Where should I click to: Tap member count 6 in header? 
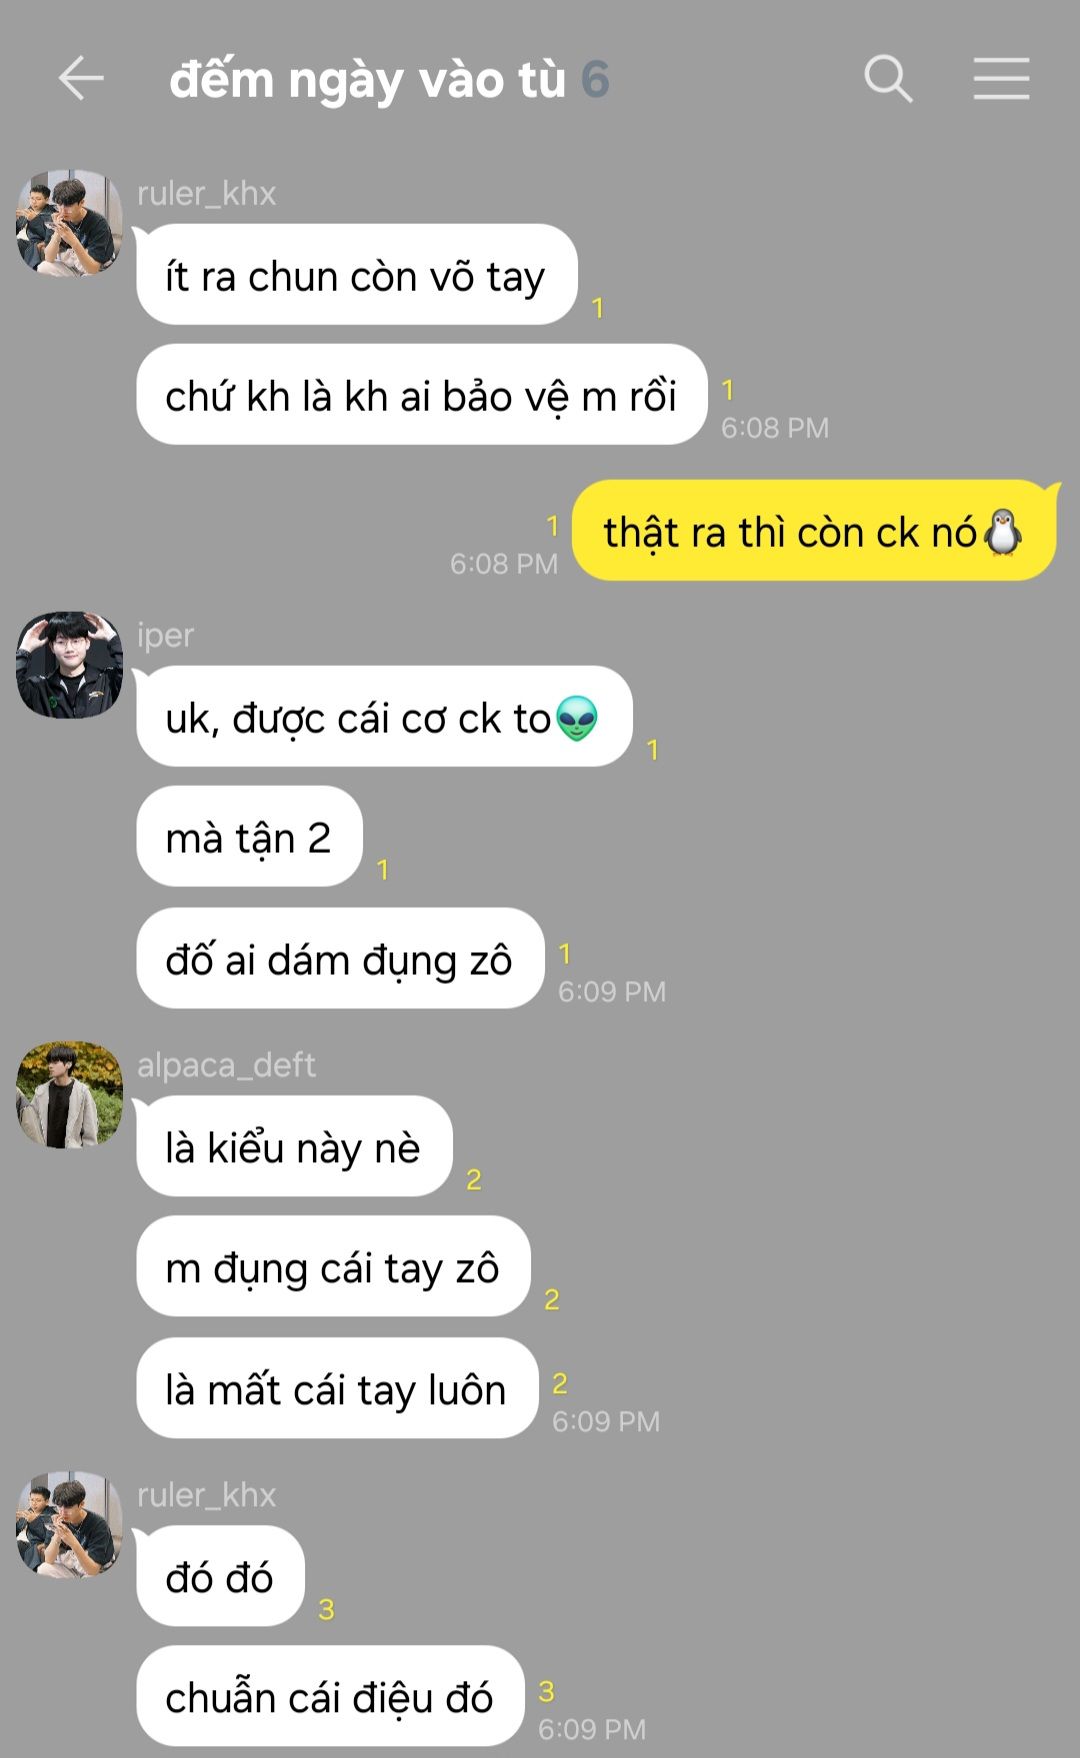coord(595,80)
